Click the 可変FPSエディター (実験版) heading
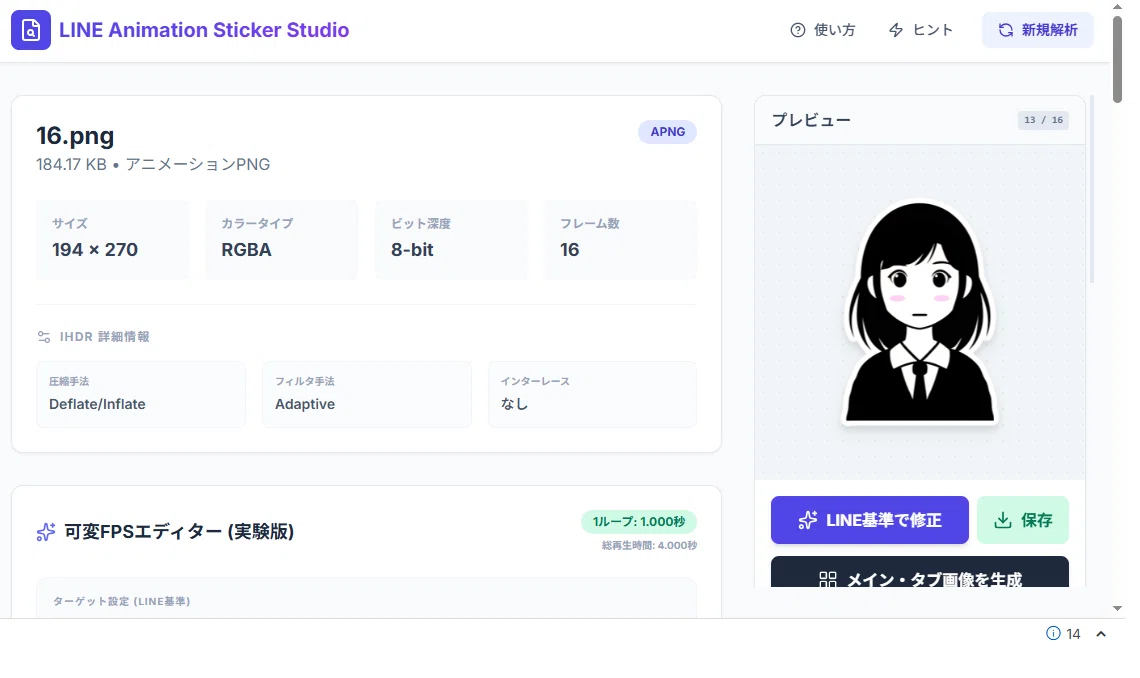The image size is (1140, 678). click(x=179, y=531)
